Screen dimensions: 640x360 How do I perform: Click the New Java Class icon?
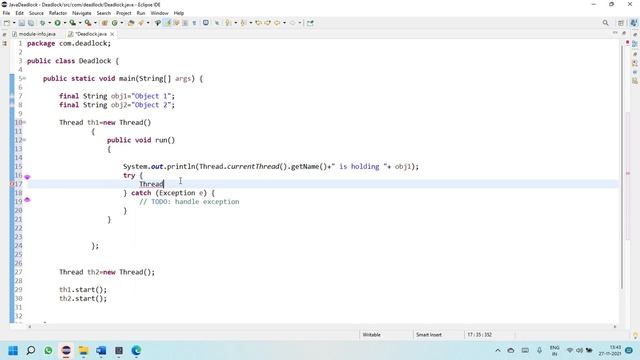click(115, 23)
